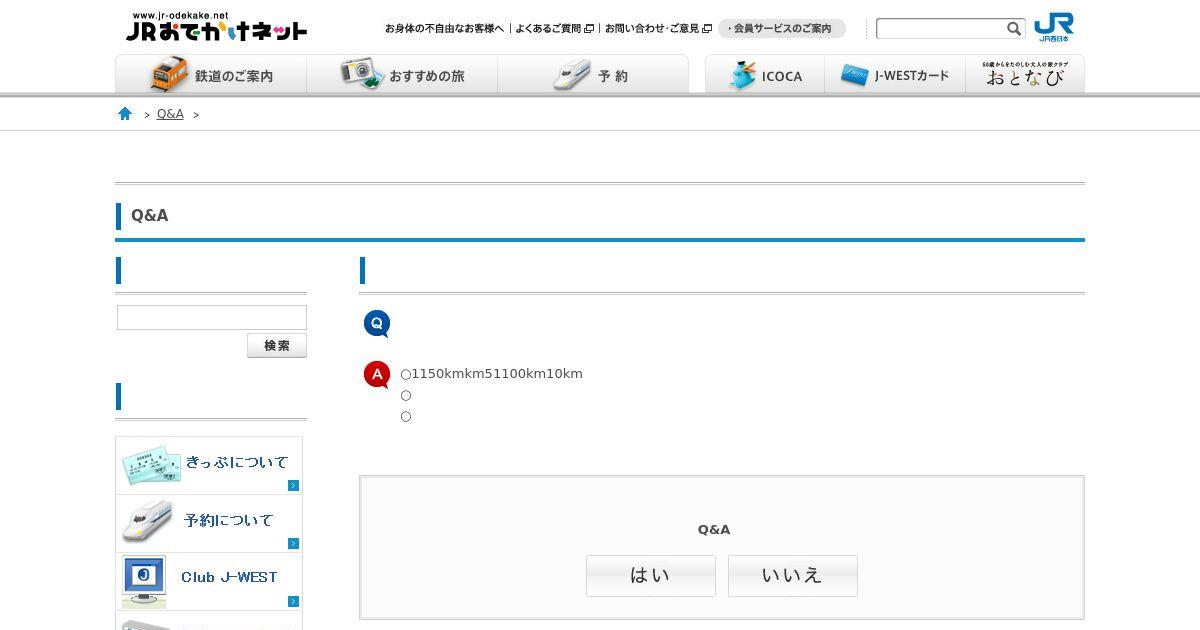Open the おすすめの旅 tab
Screen dimensions: 1200x630
pos(402,75)
